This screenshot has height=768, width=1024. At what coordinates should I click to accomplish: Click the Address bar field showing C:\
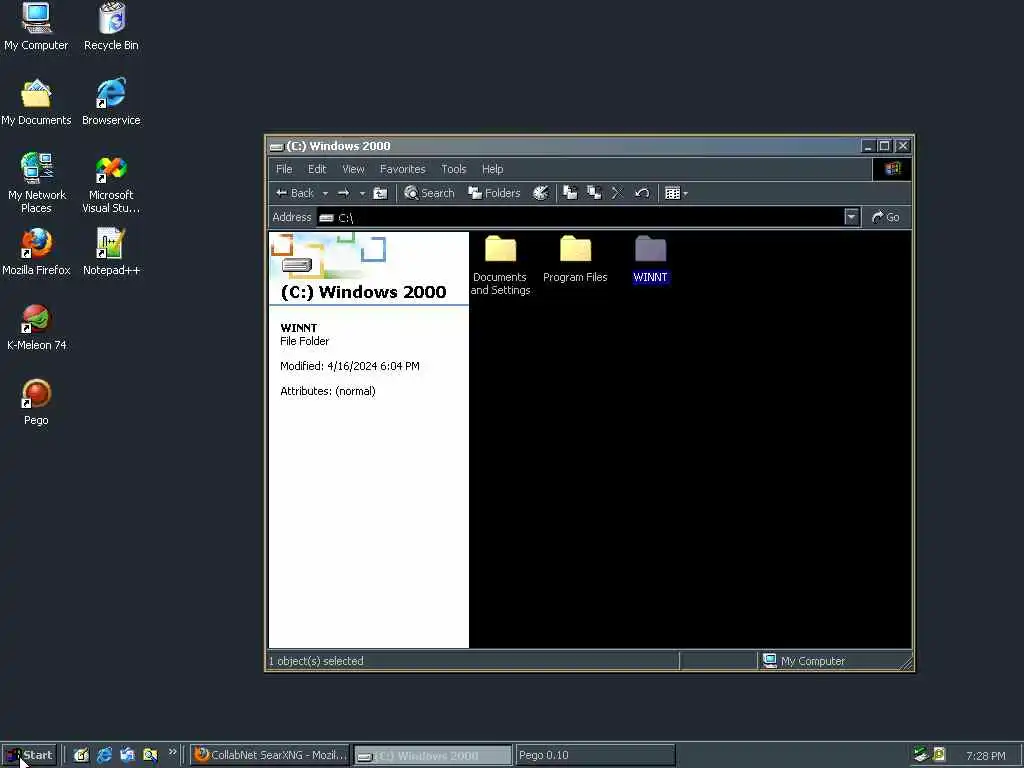click(580, 217)
